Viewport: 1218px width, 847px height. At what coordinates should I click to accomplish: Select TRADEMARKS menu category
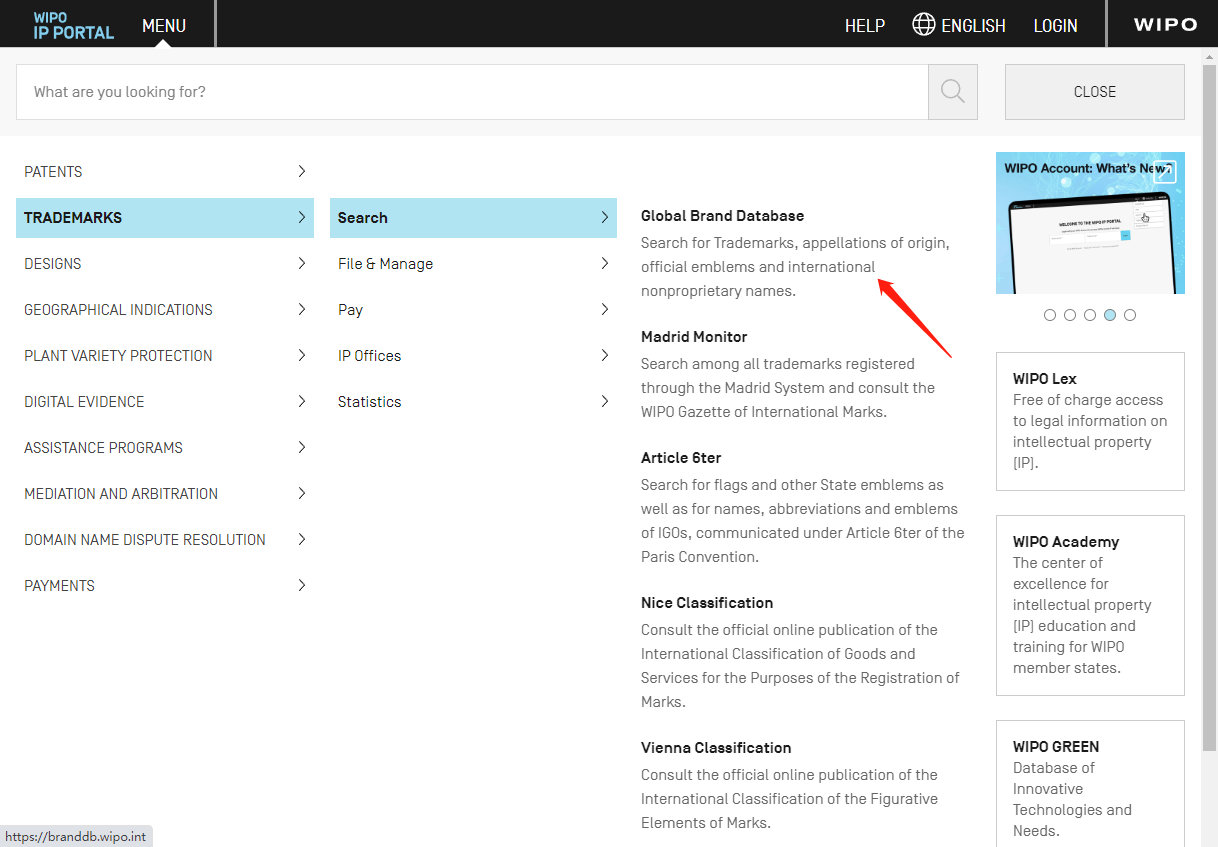tap(165, 217)
